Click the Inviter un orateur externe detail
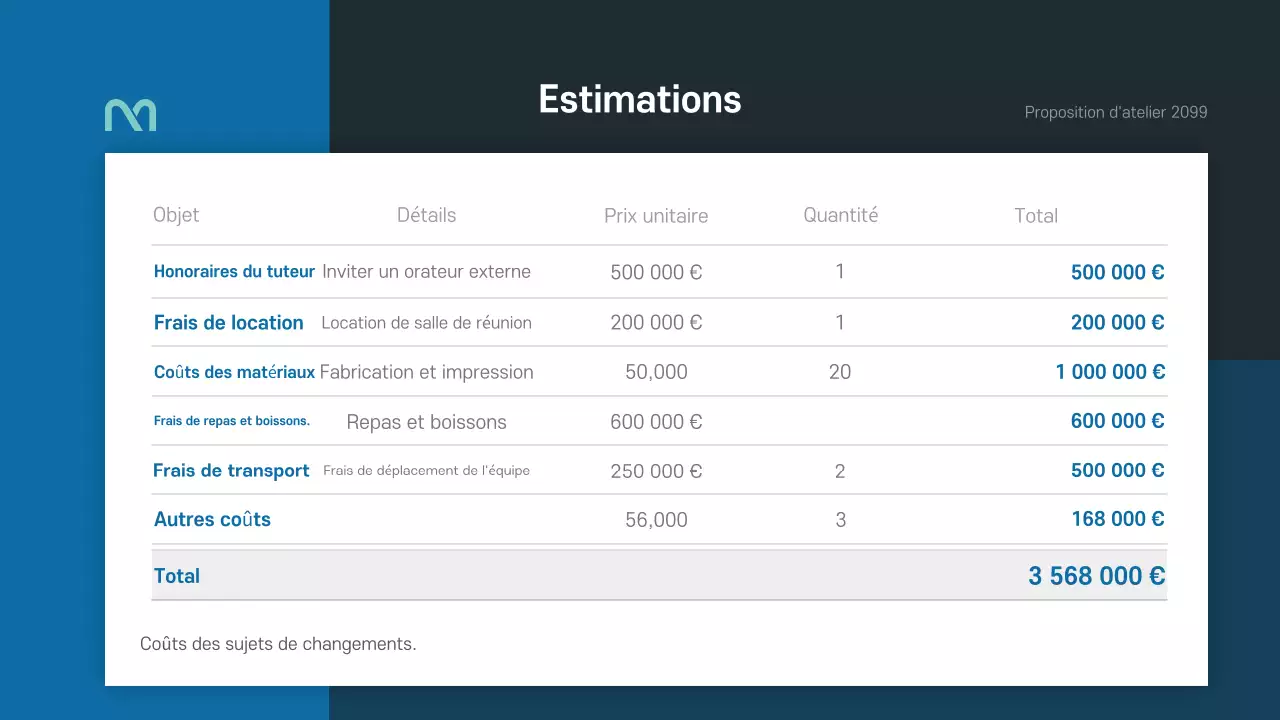Screen dimensions: 1280x720 click(426, 271)
